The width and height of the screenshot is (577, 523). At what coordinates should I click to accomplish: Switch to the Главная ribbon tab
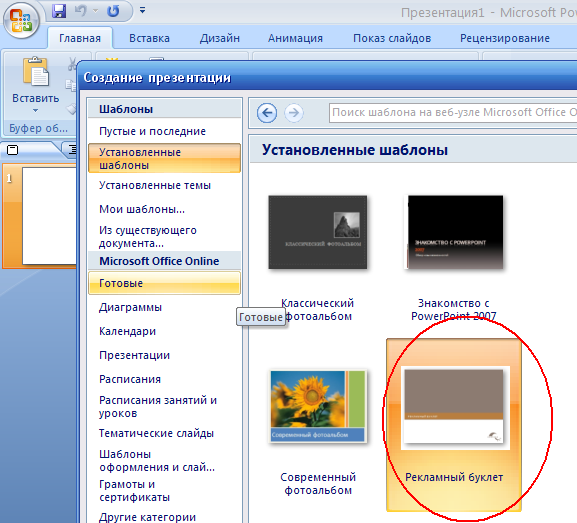(80, 38)
